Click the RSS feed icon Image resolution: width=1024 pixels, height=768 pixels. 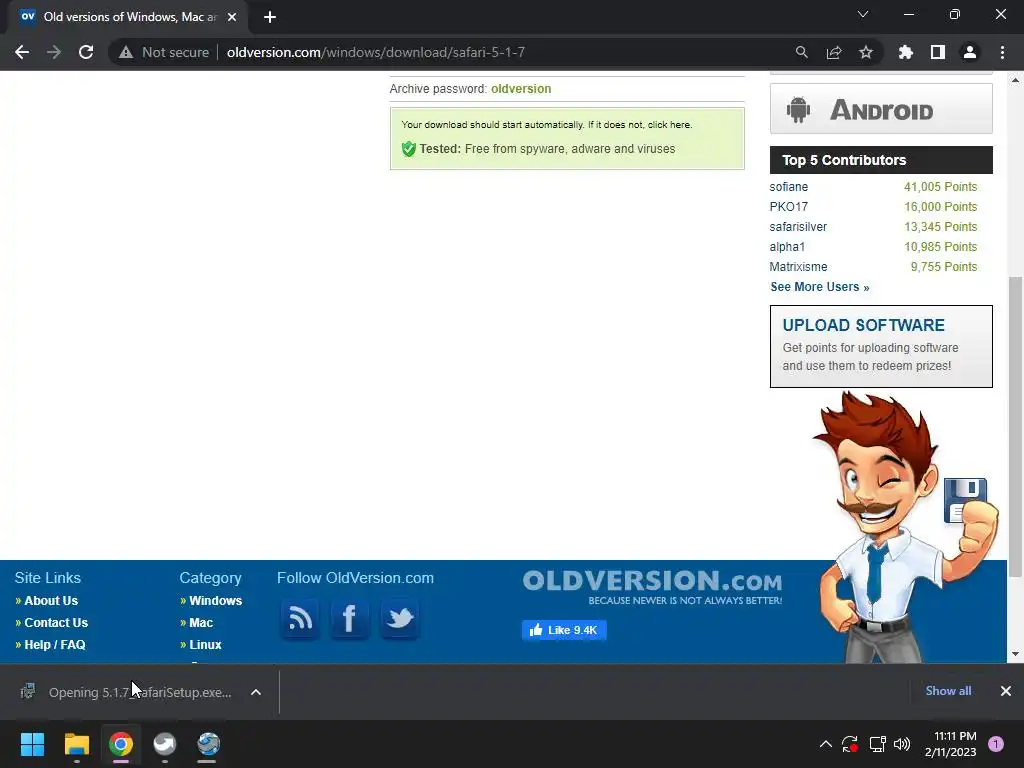[x=300, y=618]
